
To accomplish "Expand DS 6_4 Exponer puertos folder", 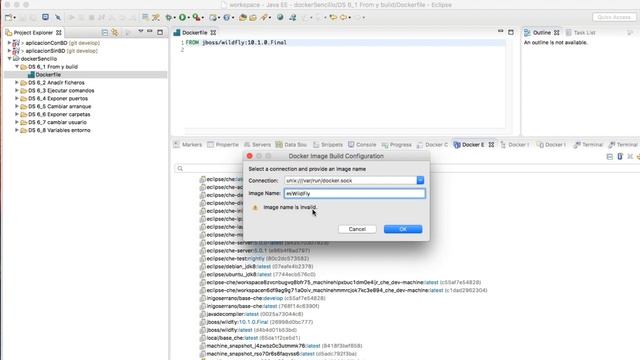I will click(17, 98).
